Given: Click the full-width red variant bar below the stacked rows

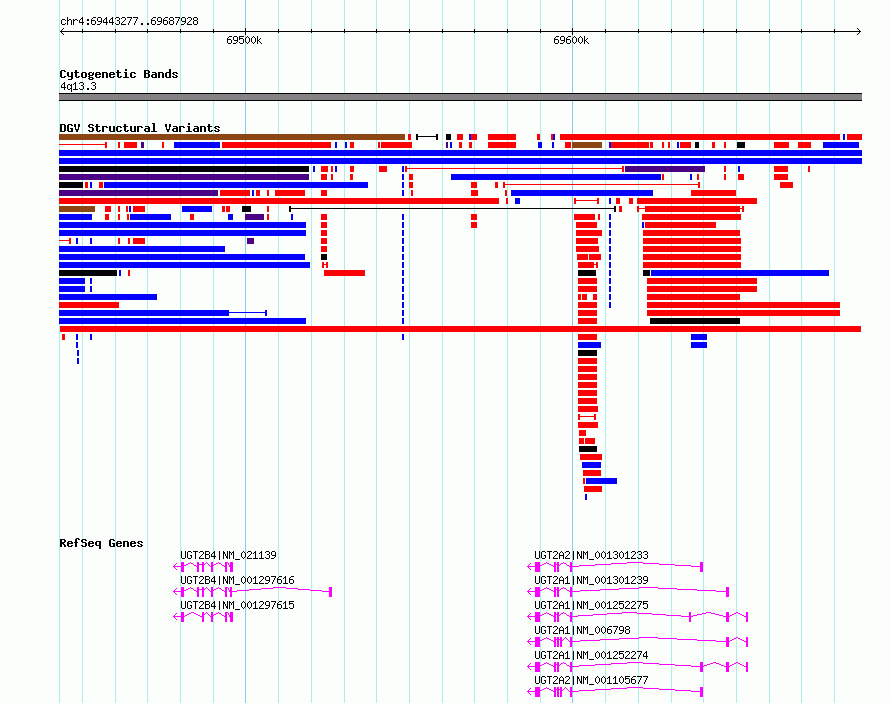Looking at the screenshot, I should (460, 329).
